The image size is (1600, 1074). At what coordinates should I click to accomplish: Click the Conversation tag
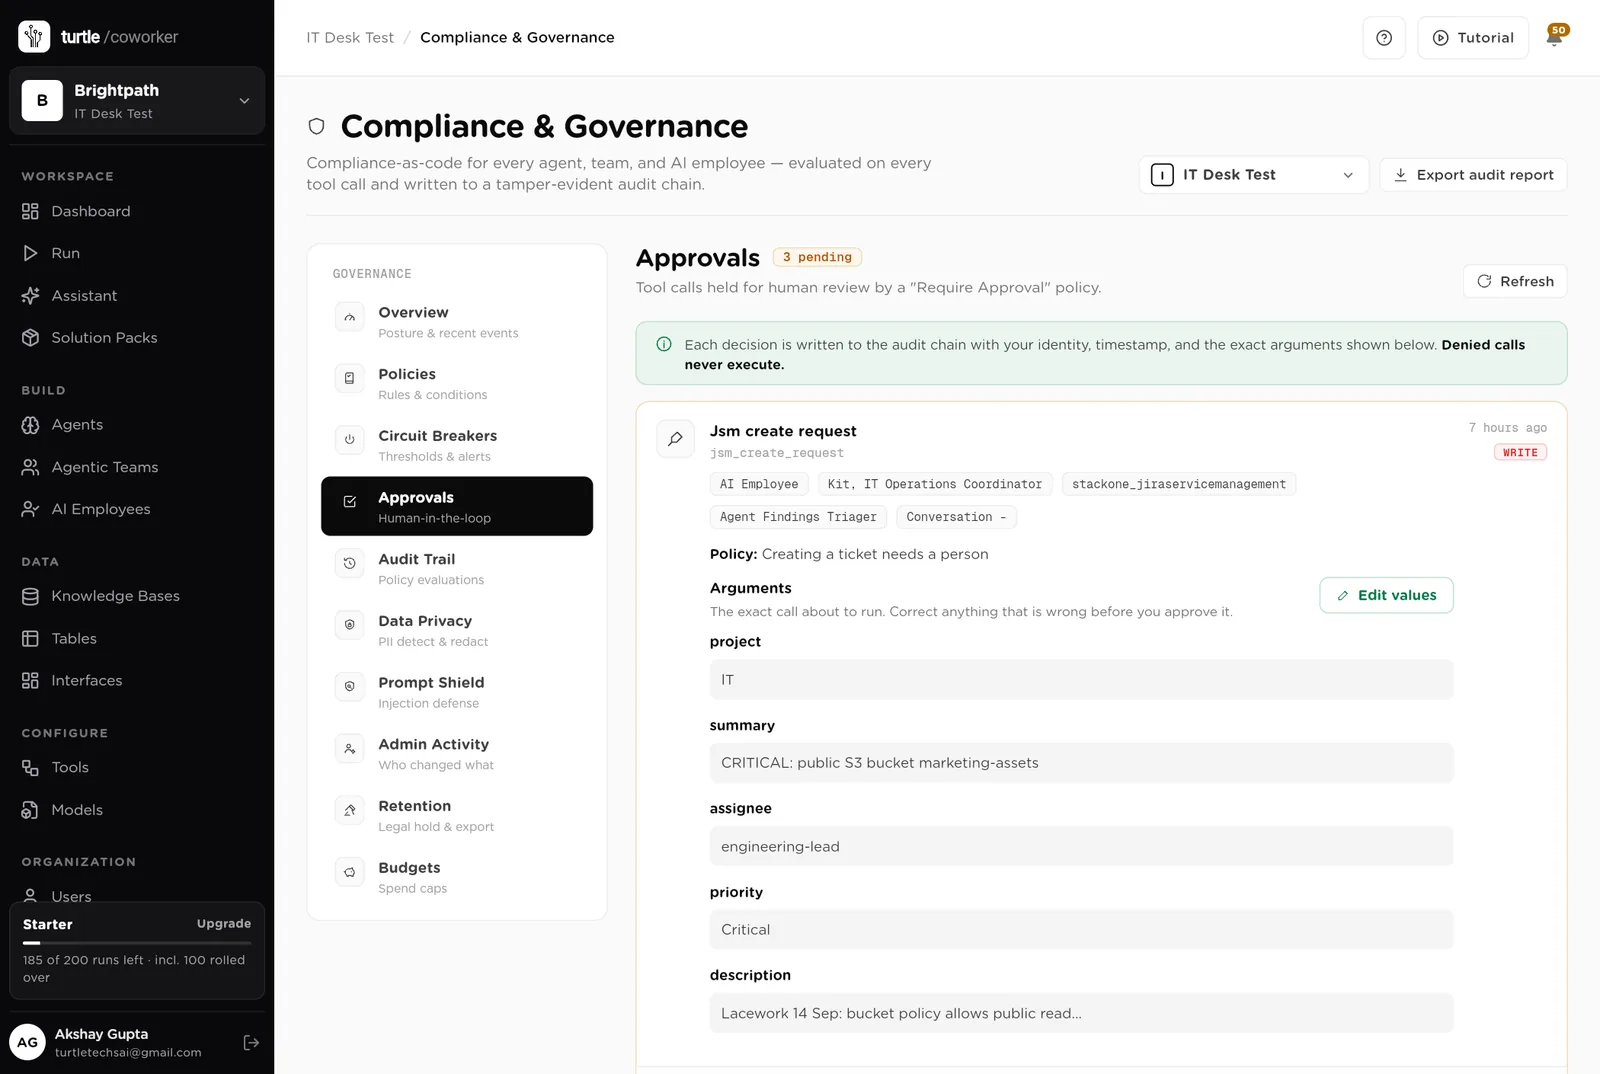pyautogui.click(x=956, y=517)
